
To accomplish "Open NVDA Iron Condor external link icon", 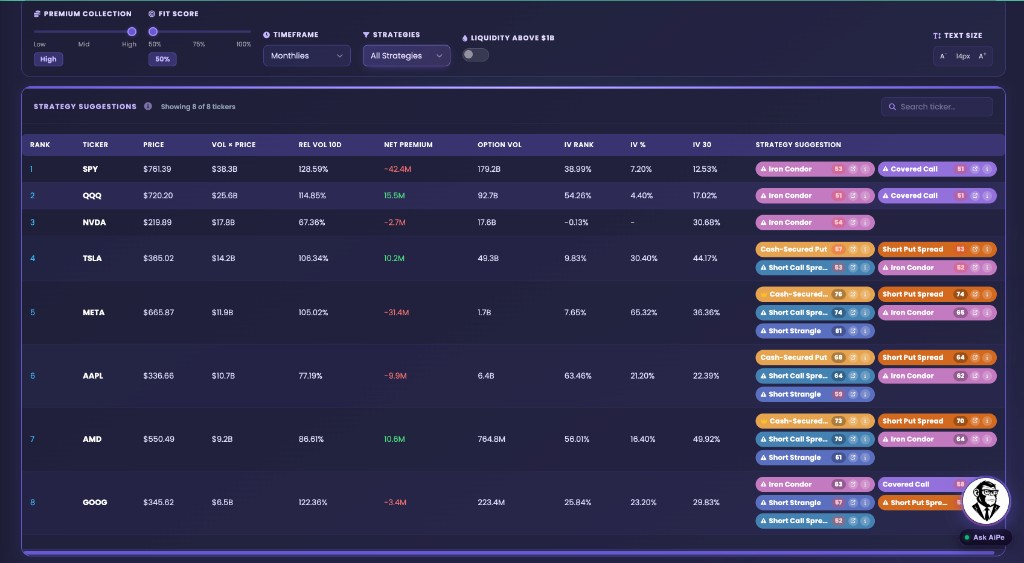I will (x=853, y=223).
